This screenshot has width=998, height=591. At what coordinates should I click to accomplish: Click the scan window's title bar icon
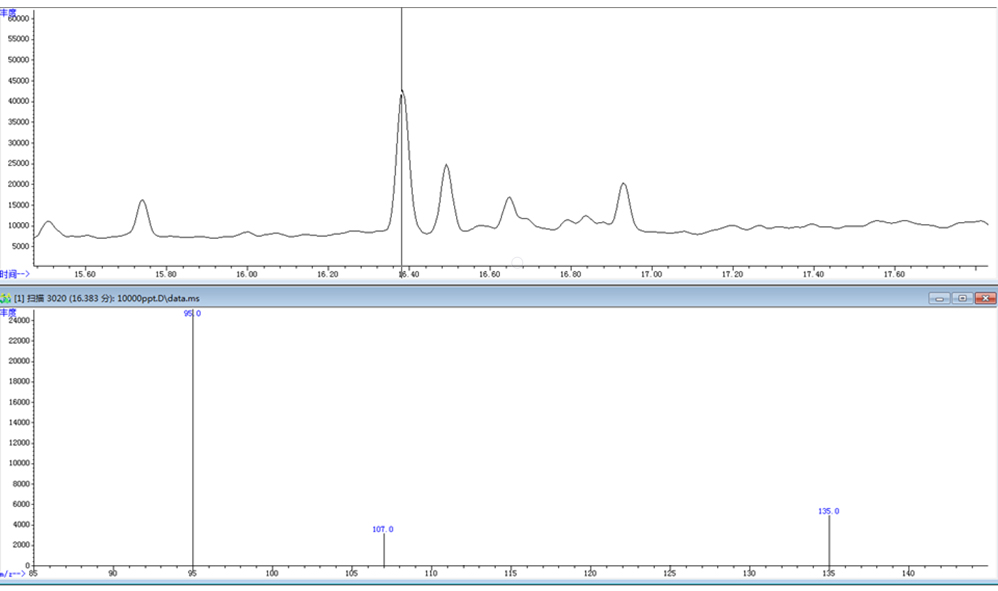click(x=6, y=298)
